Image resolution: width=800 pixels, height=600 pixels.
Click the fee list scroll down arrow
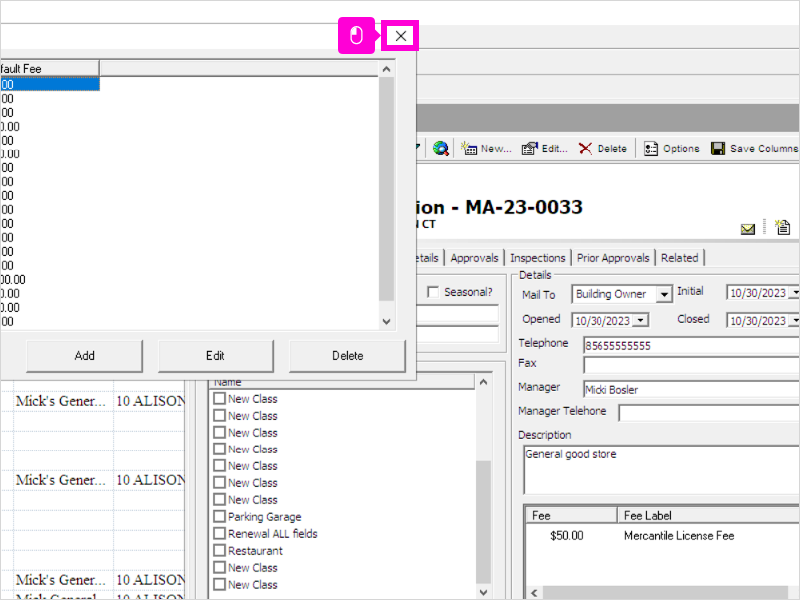pyautogui.click(x=386, y=321)
